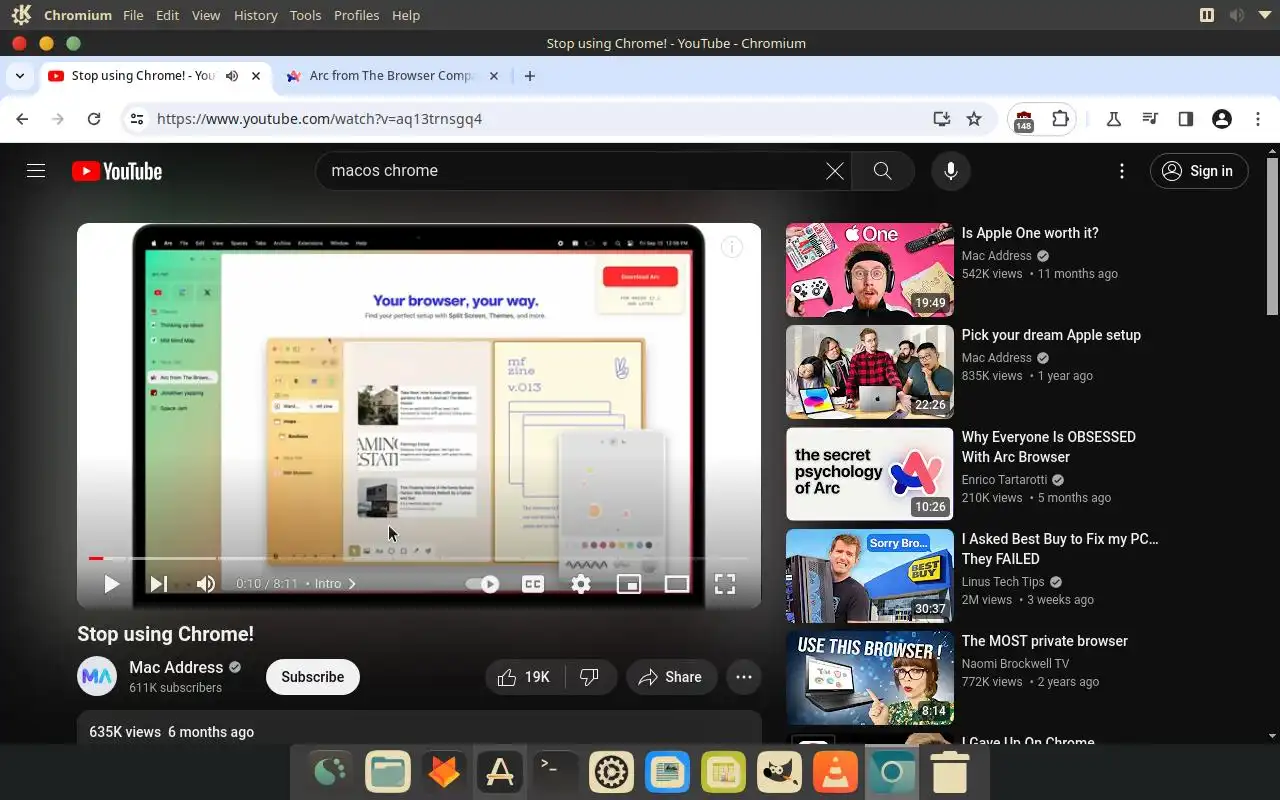
Task: Mute the tab via its audio icon
Action: (232, 76)
